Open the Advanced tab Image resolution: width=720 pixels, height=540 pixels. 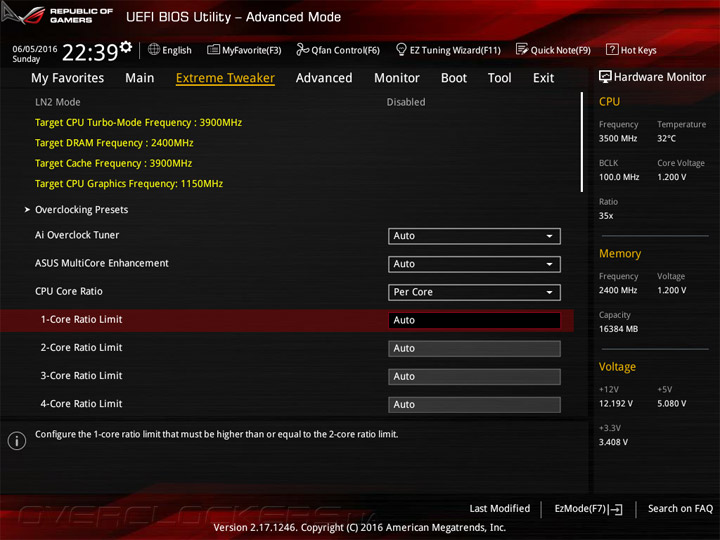click(x=324, y=78)
